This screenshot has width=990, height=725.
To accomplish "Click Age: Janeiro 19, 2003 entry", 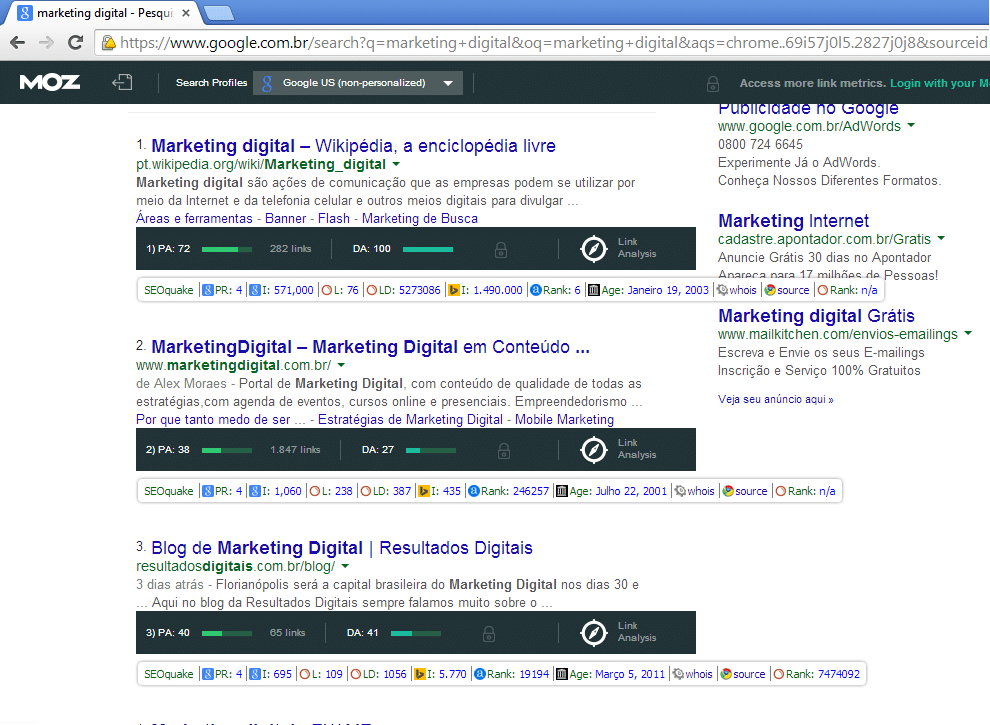I will [x=648, y=290].
